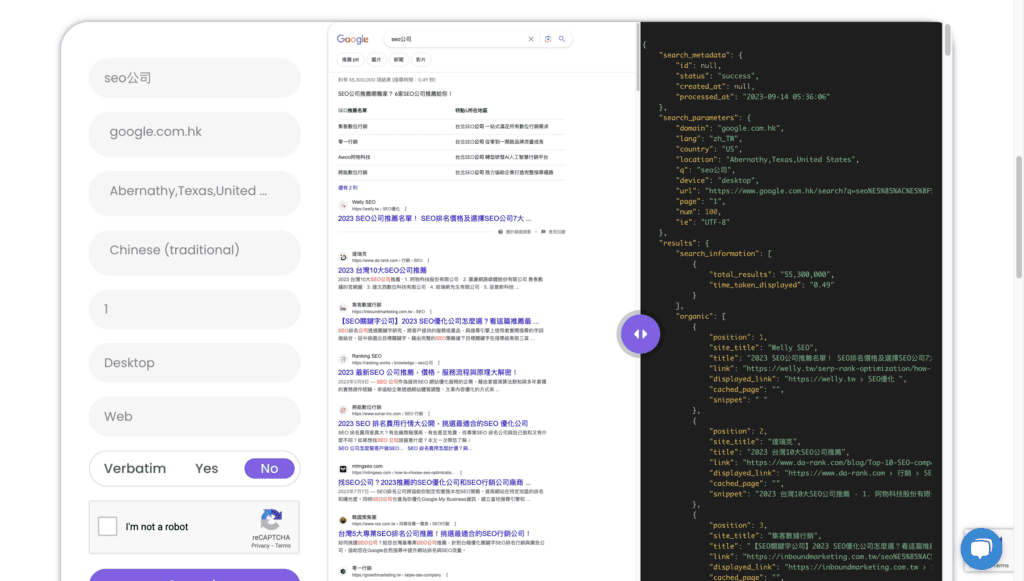Click the Google logo in the preview

pyautogui.click(x=353, y=39)
